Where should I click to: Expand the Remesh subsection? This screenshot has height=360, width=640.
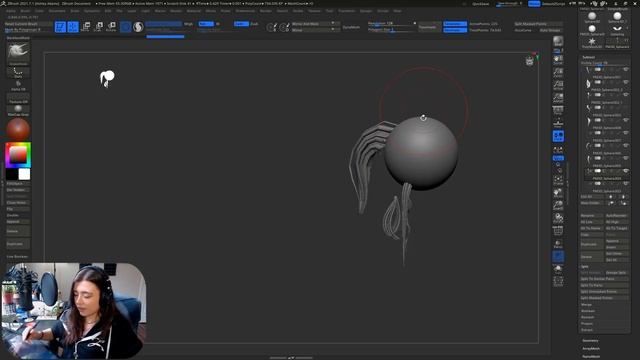588,317
